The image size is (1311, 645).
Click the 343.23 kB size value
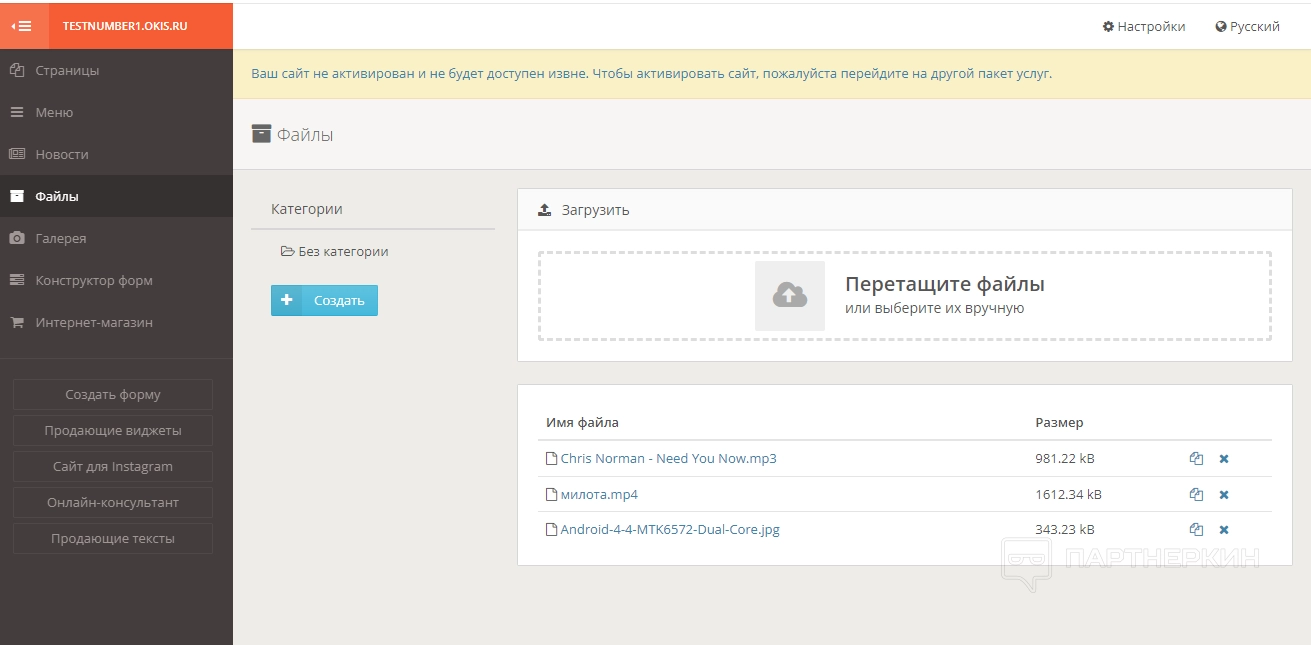[1064, 530]
